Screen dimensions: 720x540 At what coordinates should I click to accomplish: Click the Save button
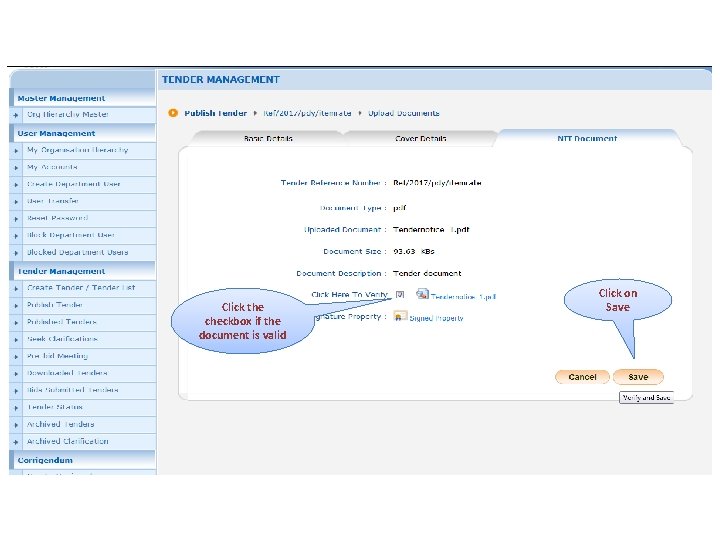point(638,377)
